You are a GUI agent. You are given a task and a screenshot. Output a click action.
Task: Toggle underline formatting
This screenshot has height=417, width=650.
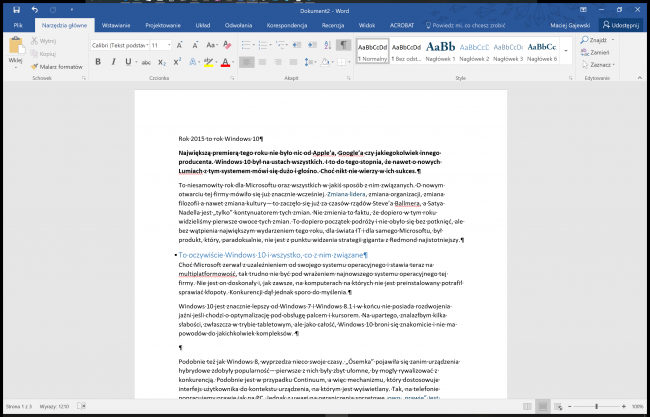(128, 62)
